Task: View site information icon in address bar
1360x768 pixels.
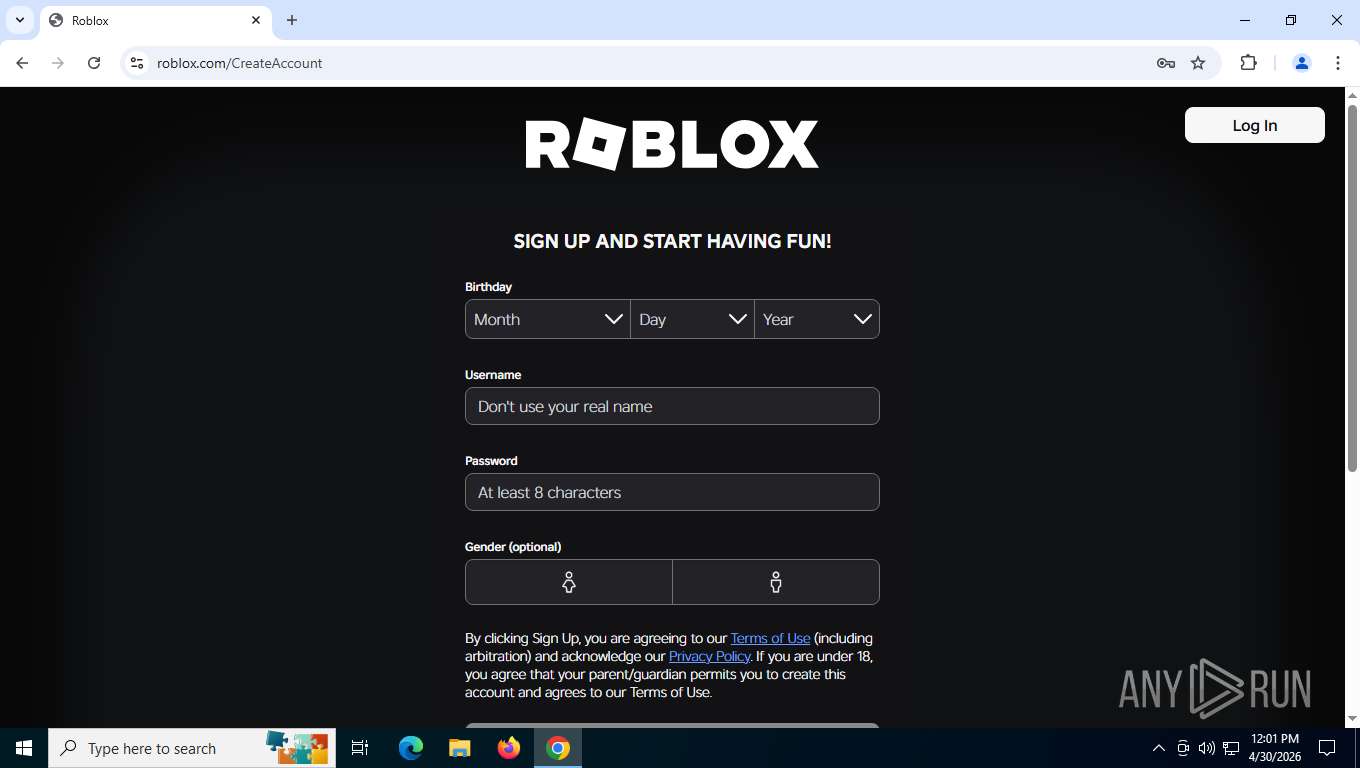Action: click(137, 63)
